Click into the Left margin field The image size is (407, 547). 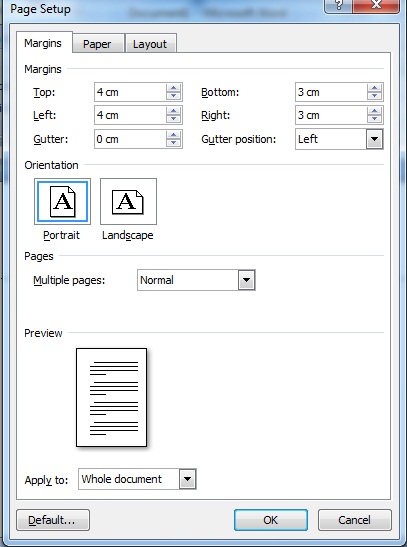point(130,115)
